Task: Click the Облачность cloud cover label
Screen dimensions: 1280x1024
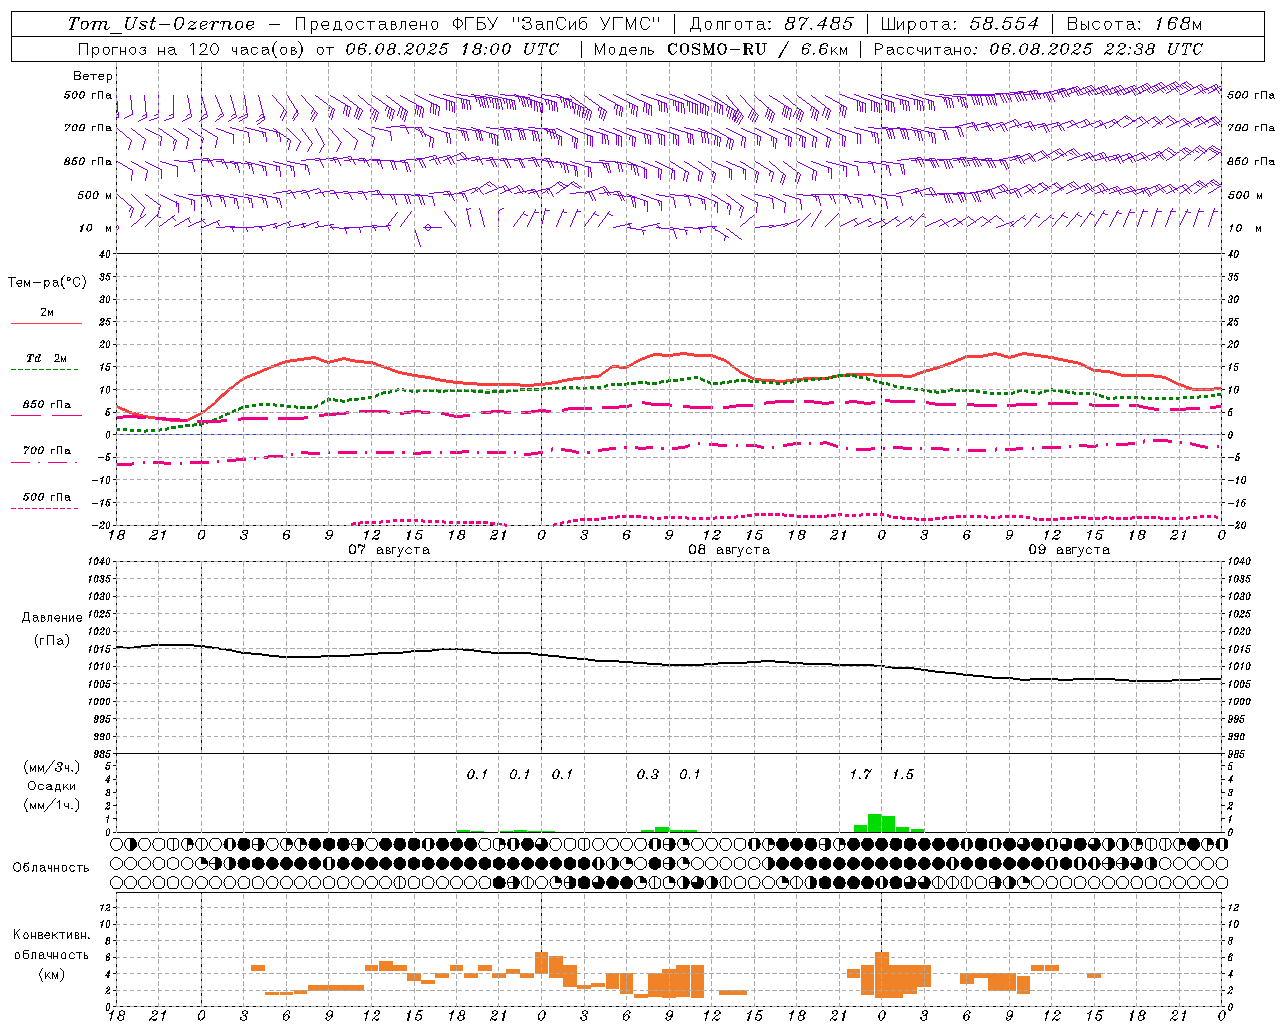Action: point(51,868)
